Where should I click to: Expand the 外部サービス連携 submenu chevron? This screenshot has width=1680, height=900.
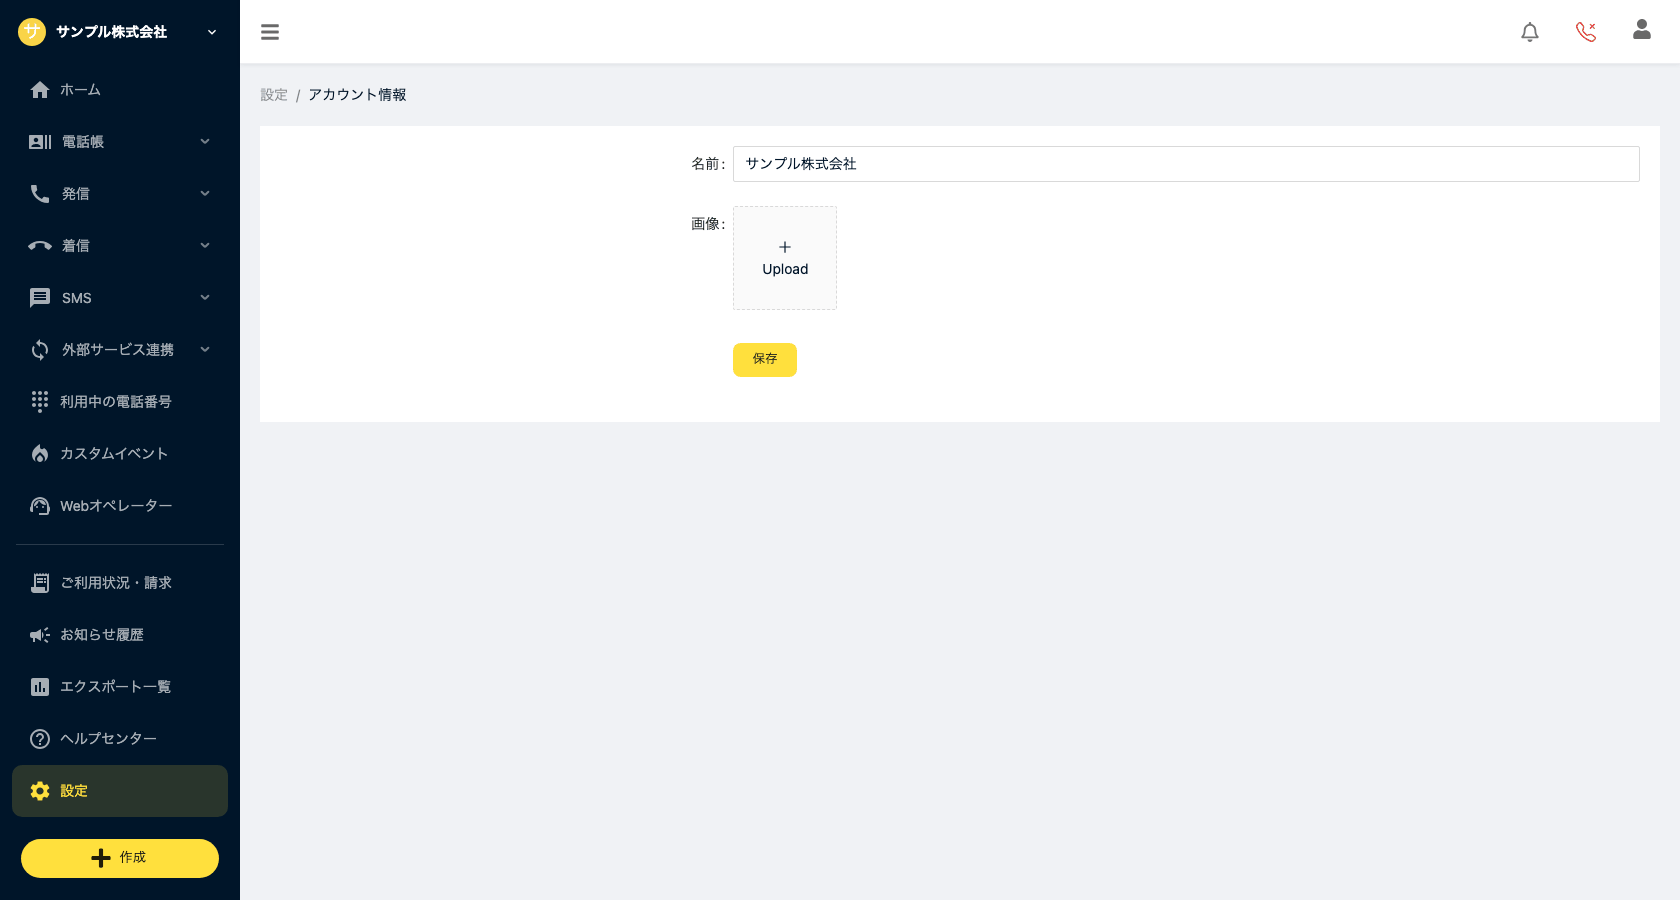(x=205, y=350)
